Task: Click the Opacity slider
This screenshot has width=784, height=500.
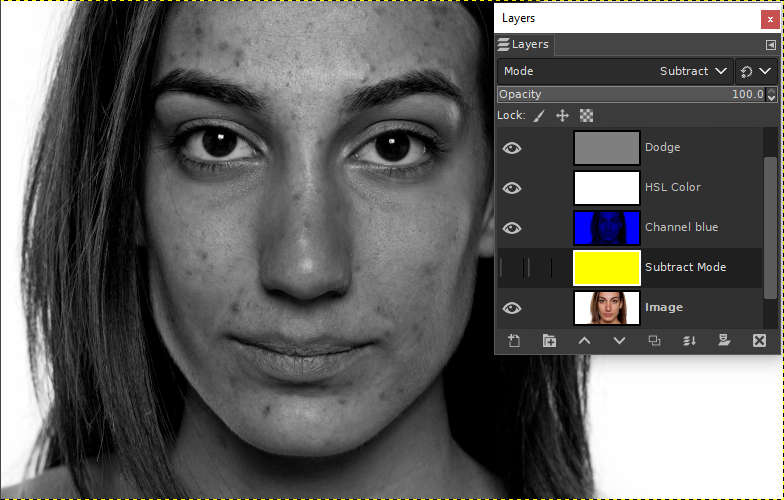Action: click(x=630, y=94)
